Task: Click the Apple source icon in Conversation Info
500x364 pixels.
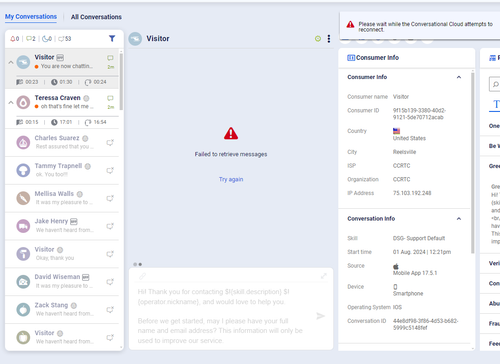Action: coord(396,266)
